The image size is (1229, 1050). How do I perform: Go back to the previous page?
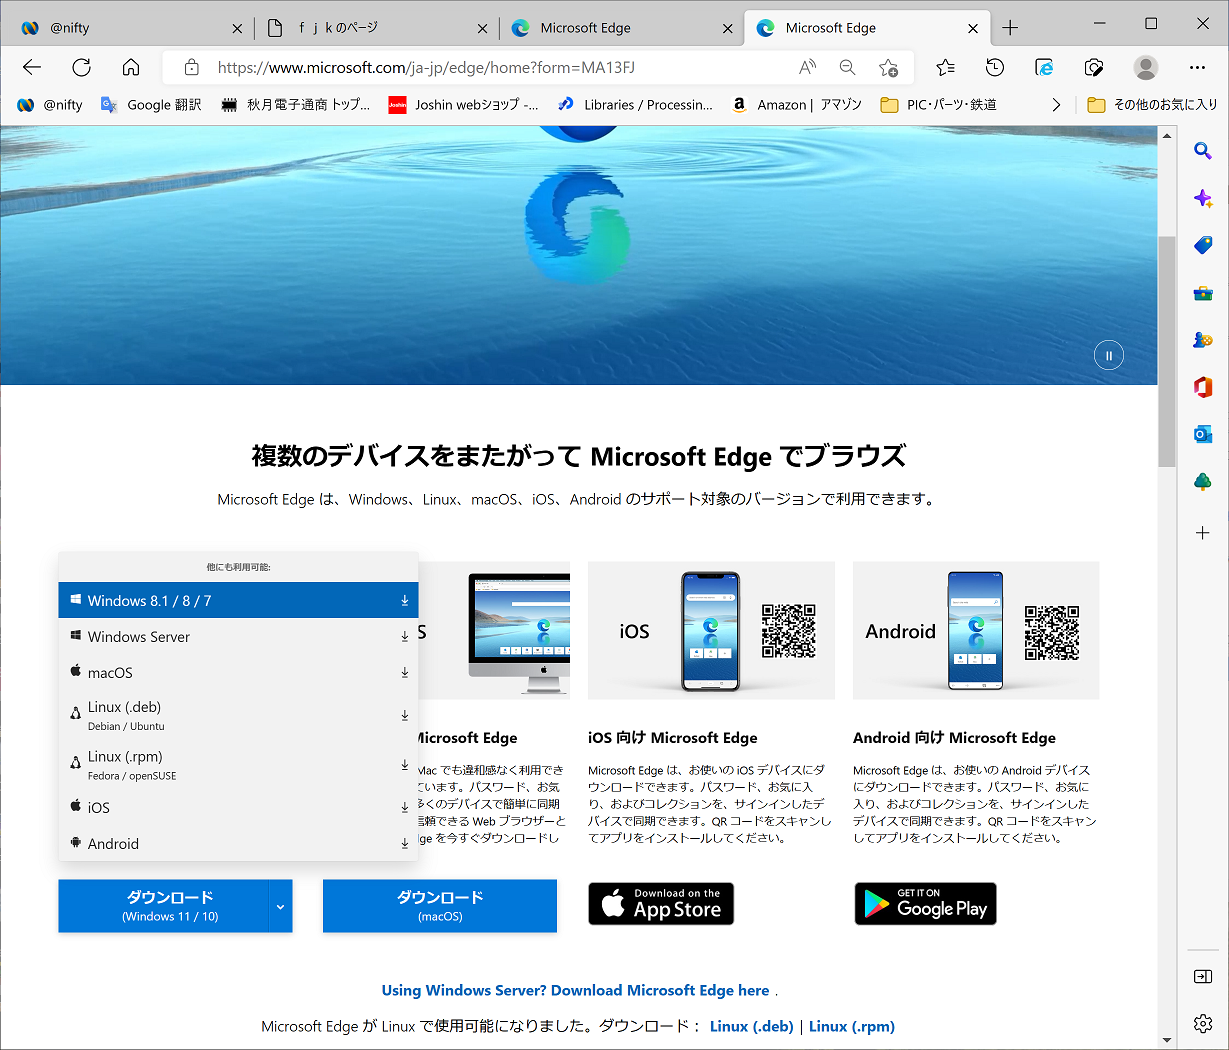pyautogui.click(x=32, y=67)
